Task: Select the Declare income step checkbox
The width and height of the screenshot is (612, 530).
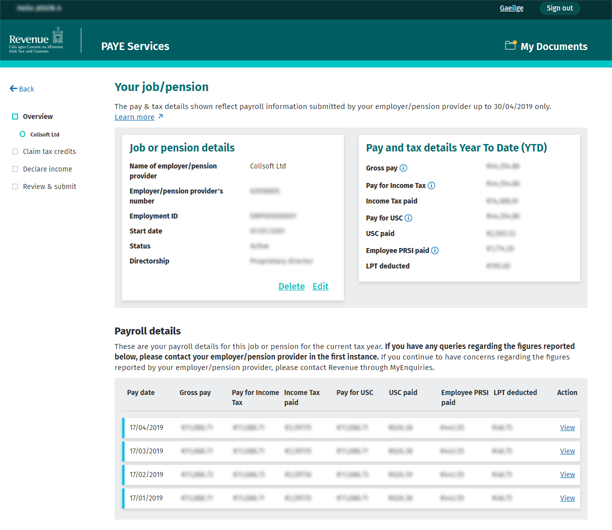Action: click(15, 169)
